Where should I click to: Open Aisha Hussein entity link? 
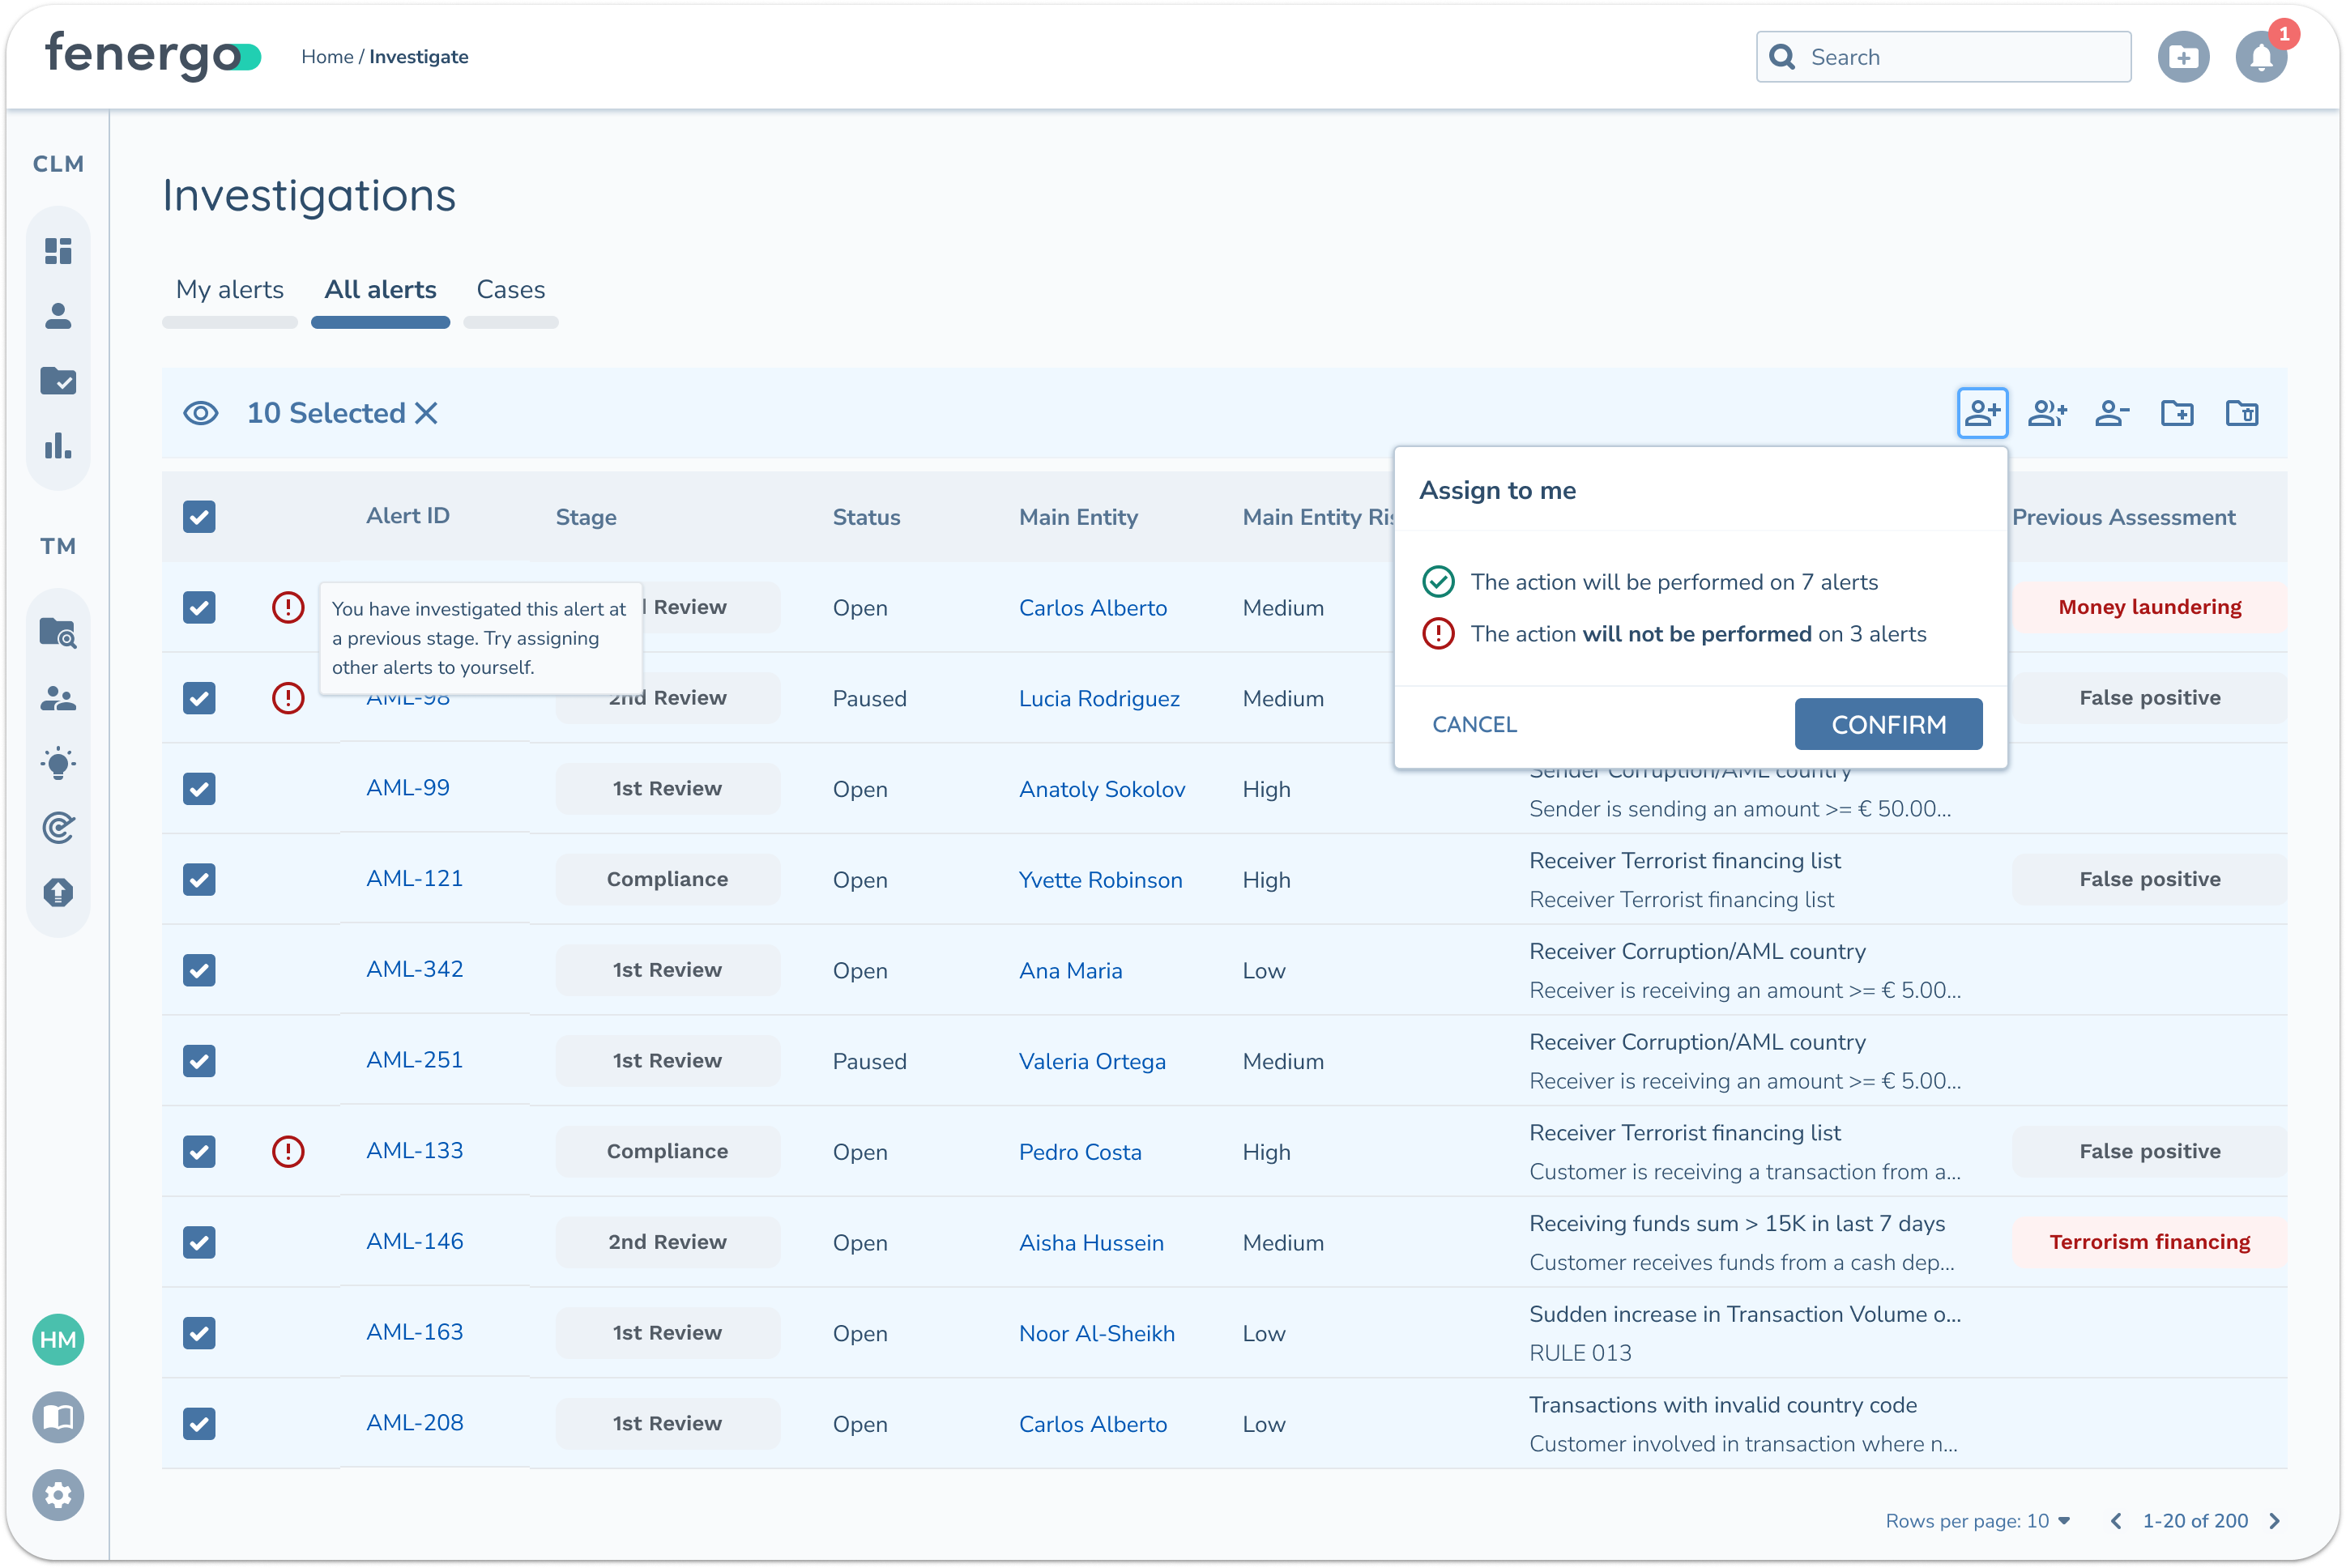coord(1091,1243)
